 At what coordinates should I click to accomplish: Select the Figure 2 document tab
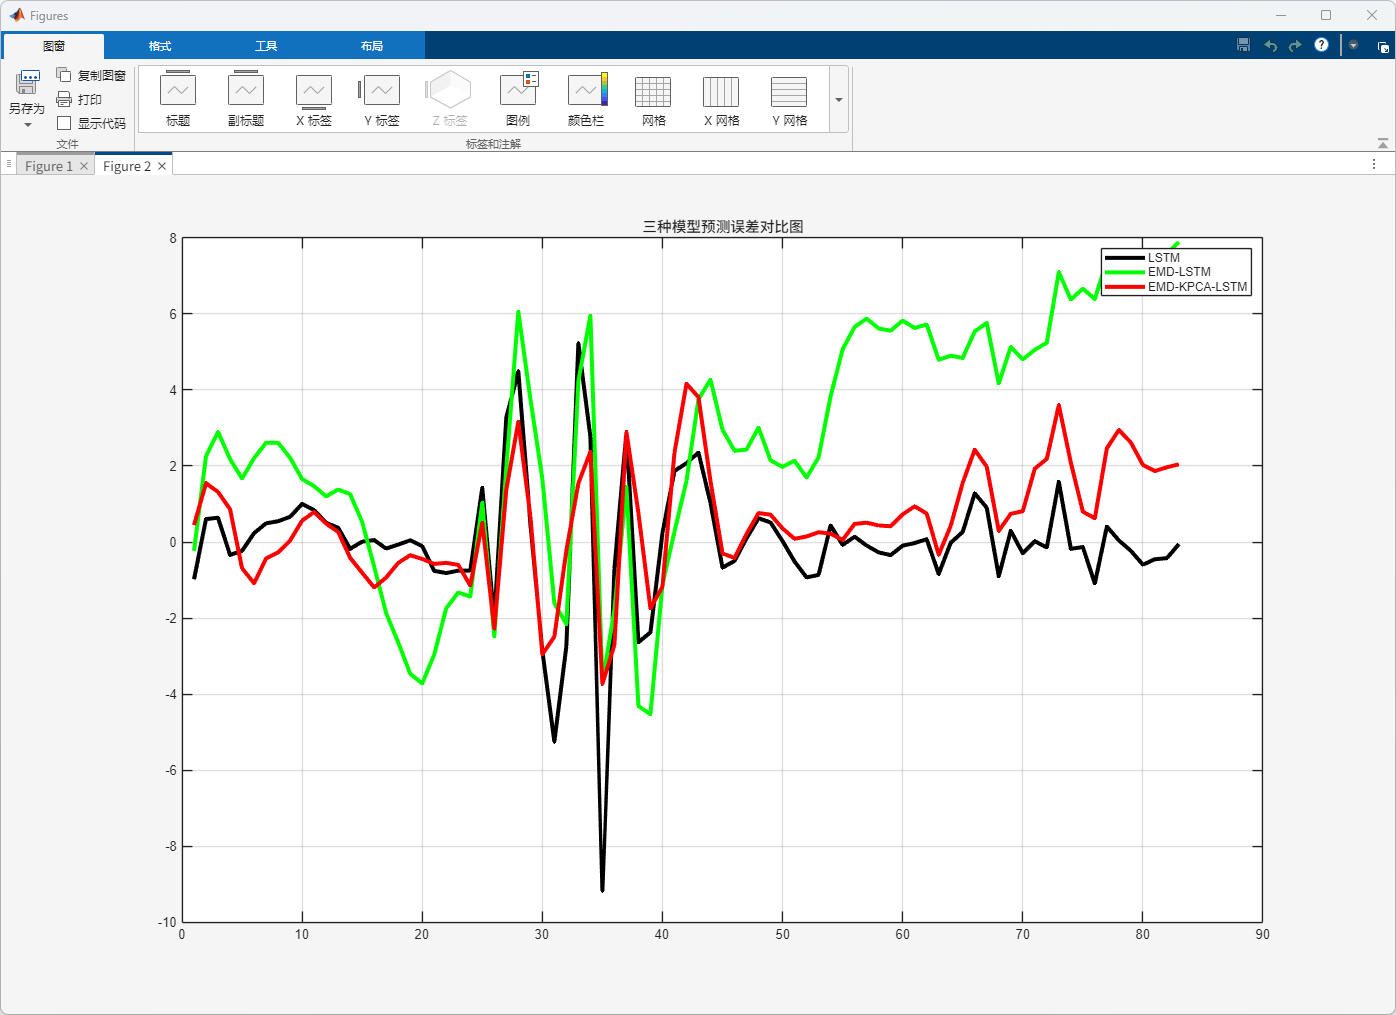127,166
